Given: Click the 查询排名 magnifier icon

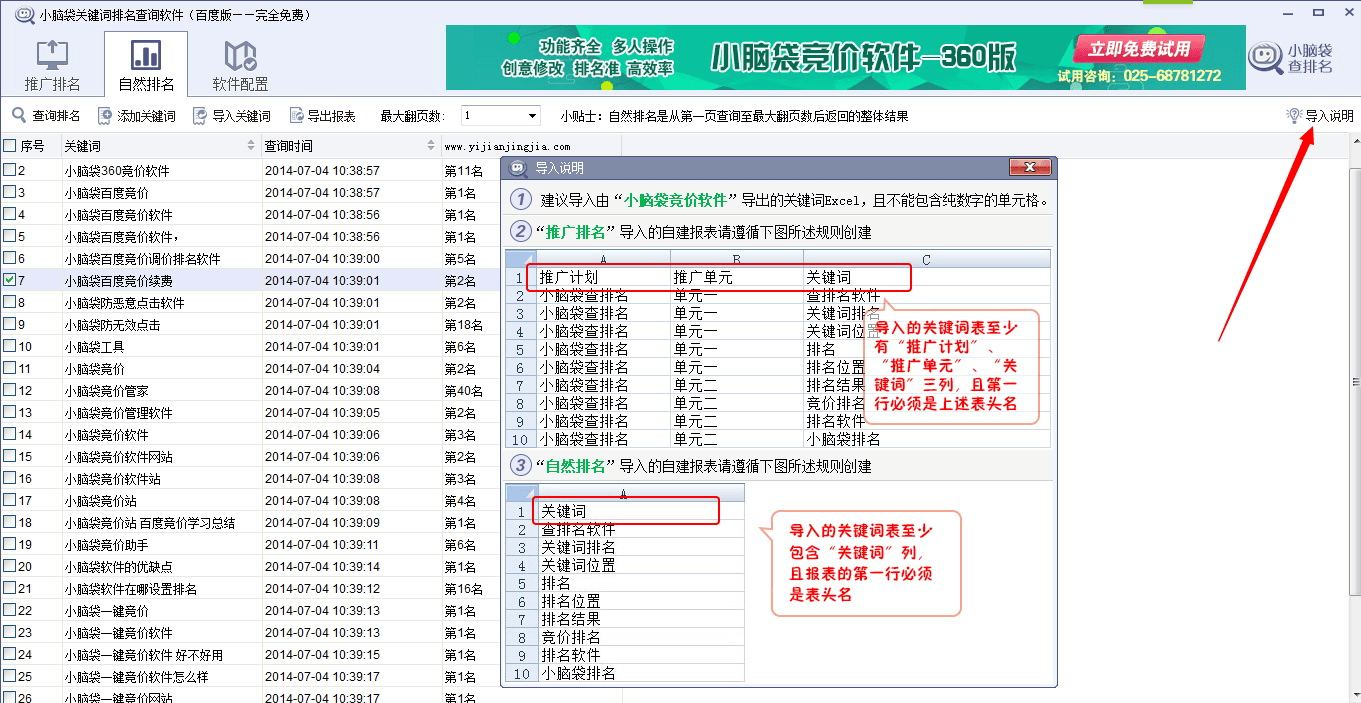Looking at the screenshot, I should coord(19,116).
